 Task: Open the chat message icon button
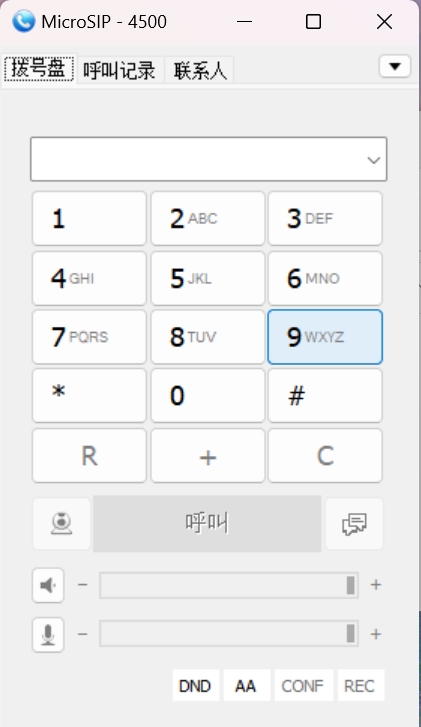coord(354,524)
